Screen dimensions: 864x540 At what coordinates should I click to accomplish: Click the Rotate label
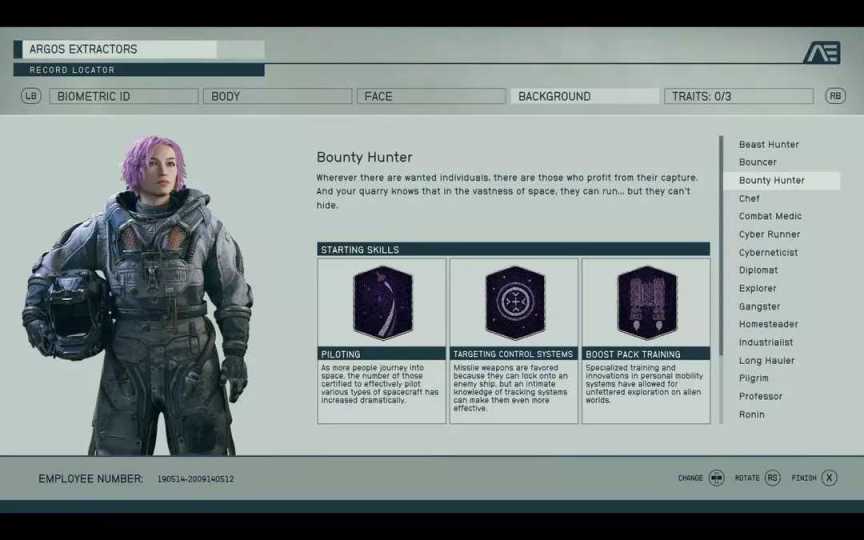[x=747, y=478]
